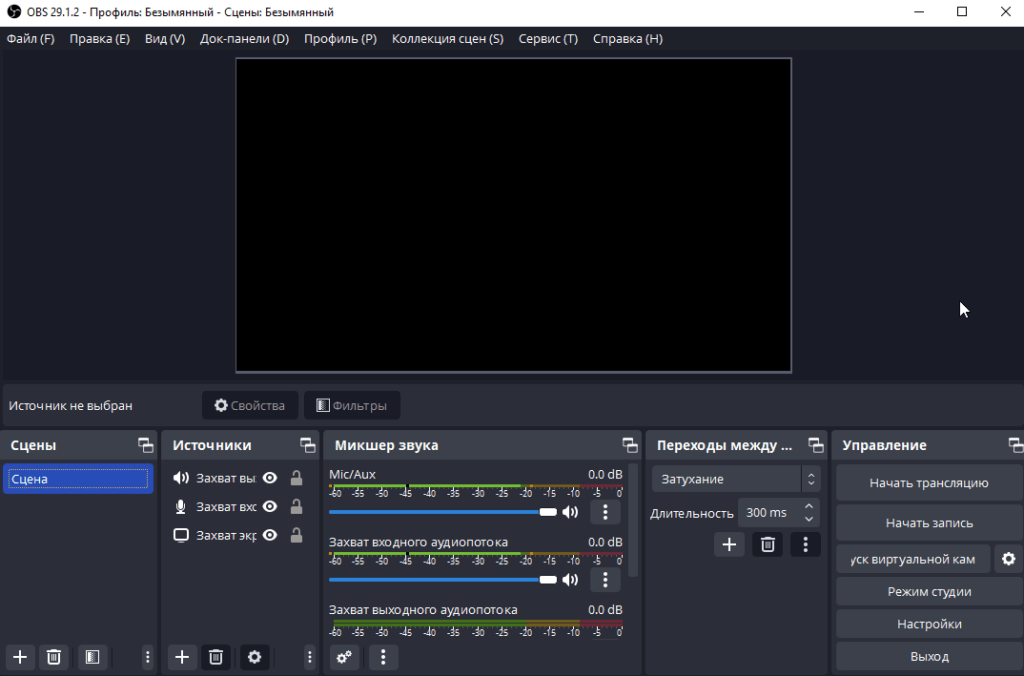
Task: Open scene filters icon in Сцены panel
Action: pyautogui.click(x=91, y=657)
